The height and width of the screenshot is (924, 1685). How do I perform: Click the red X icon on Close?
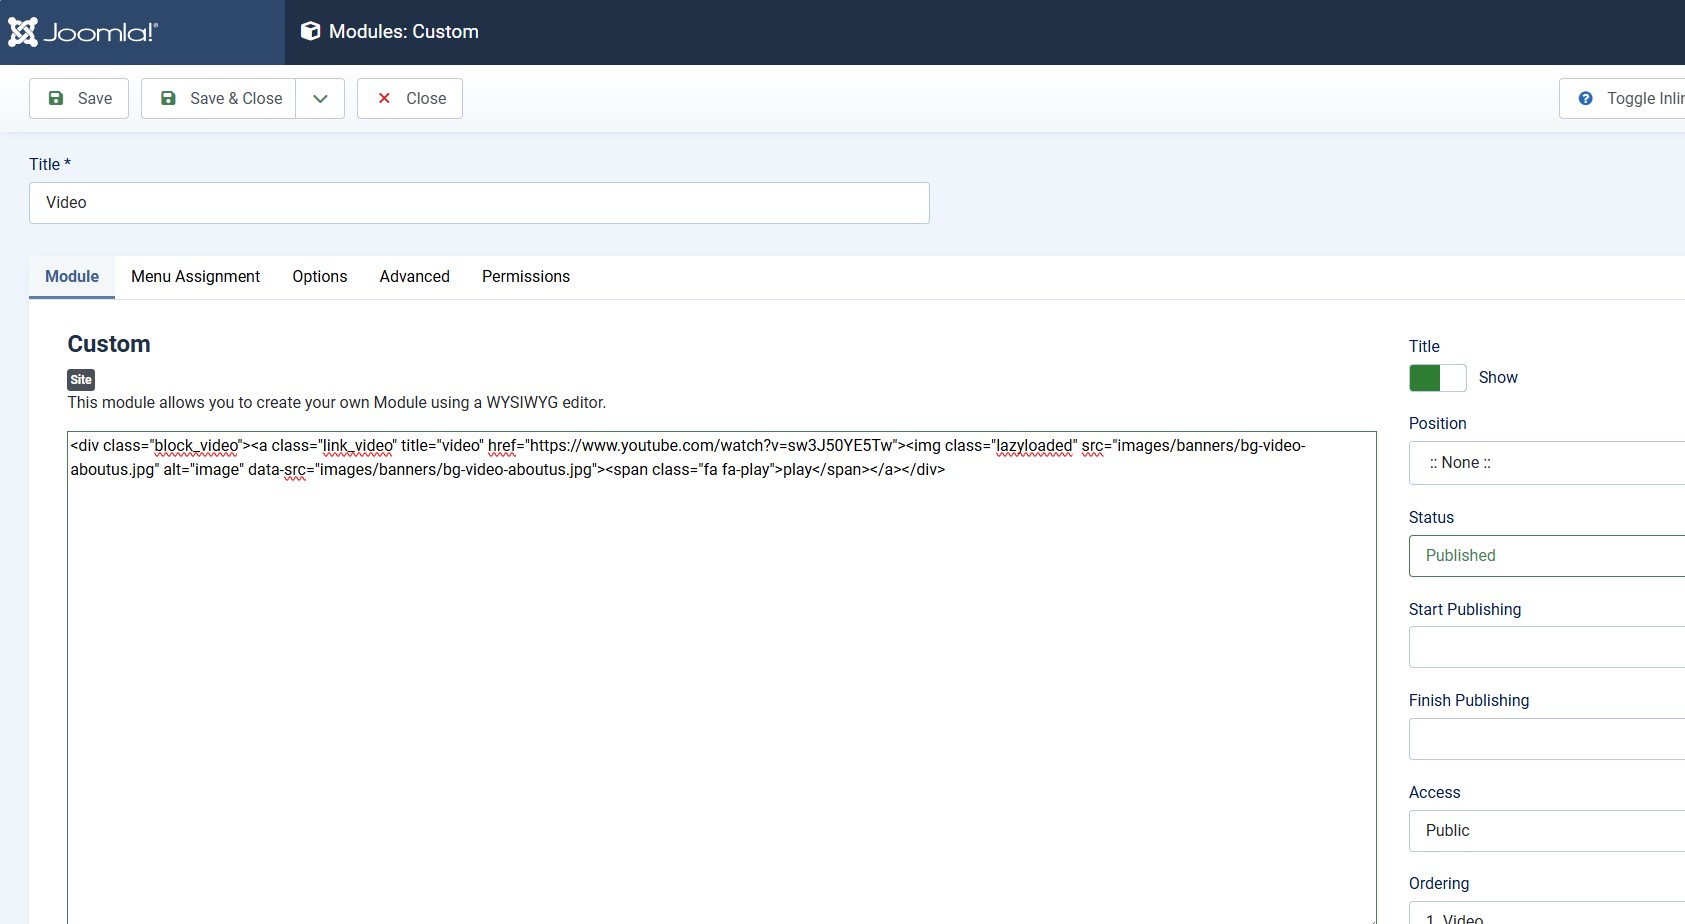pyautogui.click(x=384, y=98)
